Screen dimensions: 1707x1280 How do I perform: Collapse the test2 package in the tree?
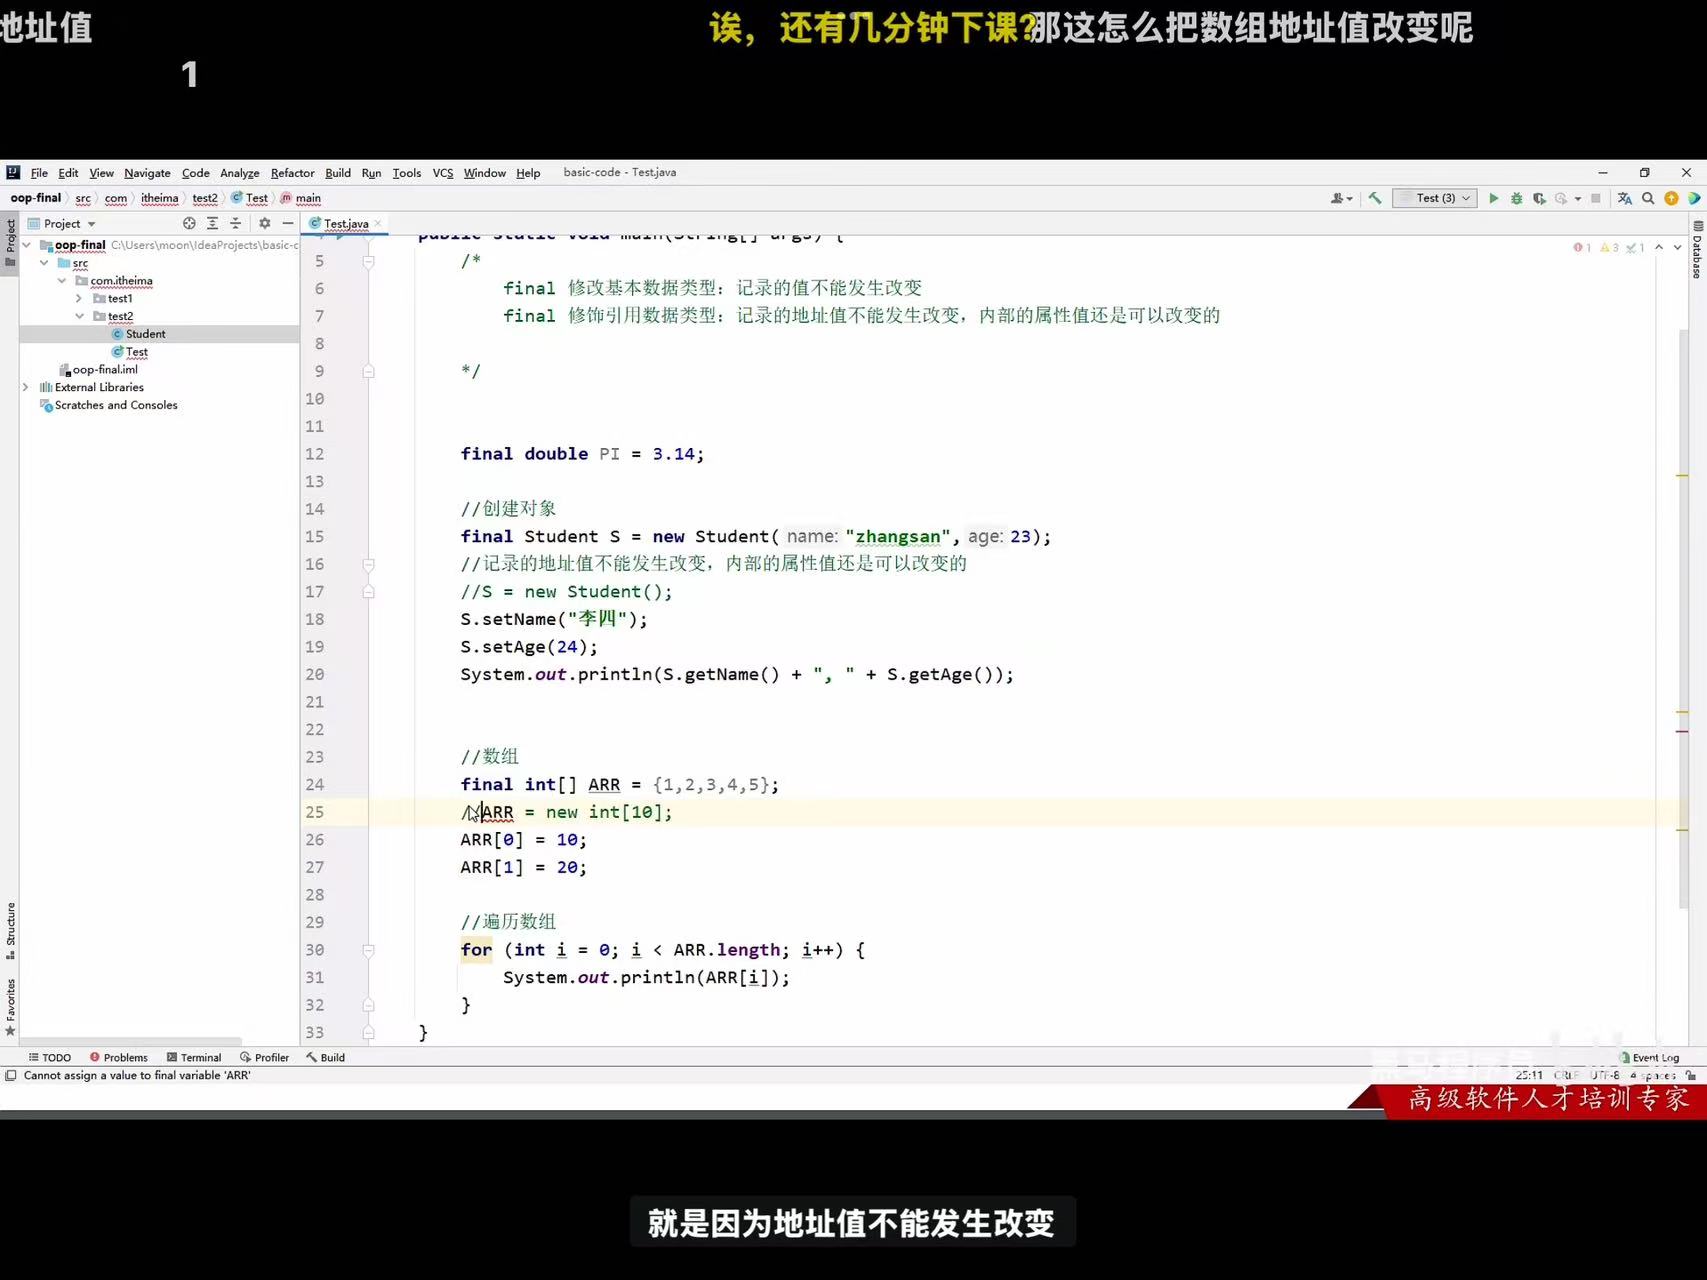point(79,316)
